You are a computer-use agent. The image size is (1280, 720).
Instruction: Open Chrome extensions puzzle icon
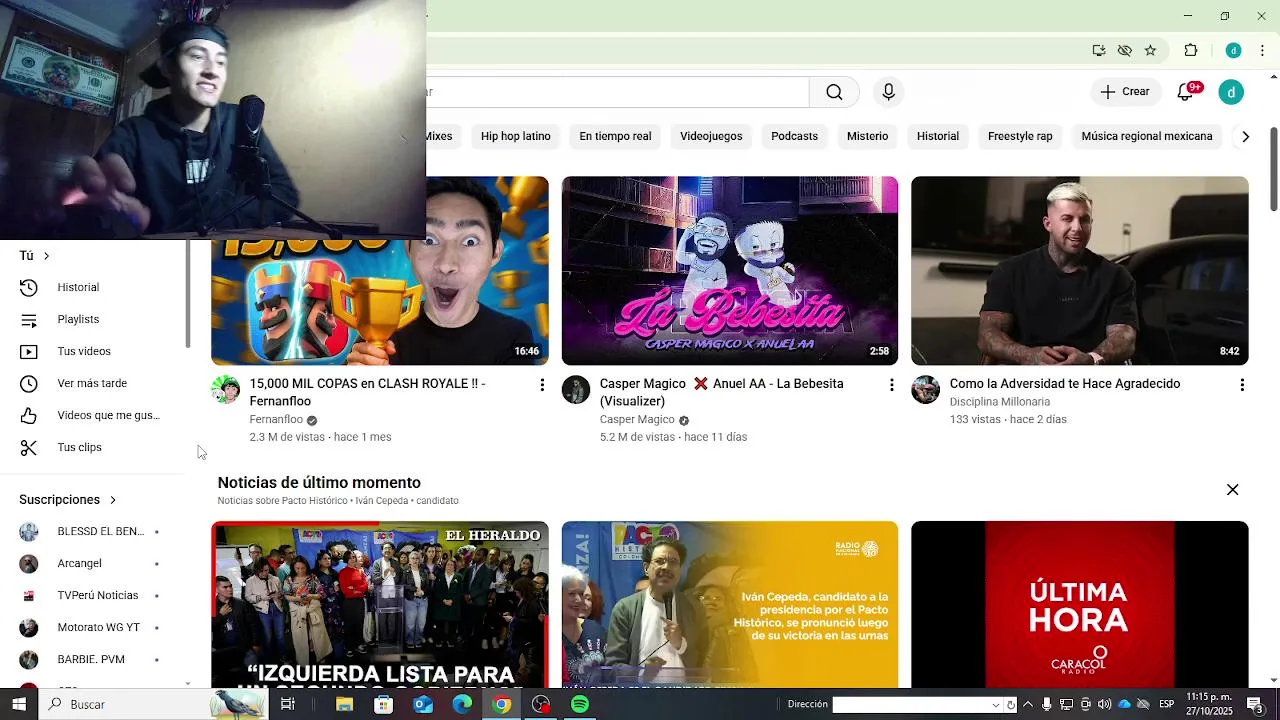pyautogui.click(x=1190, y=50)
